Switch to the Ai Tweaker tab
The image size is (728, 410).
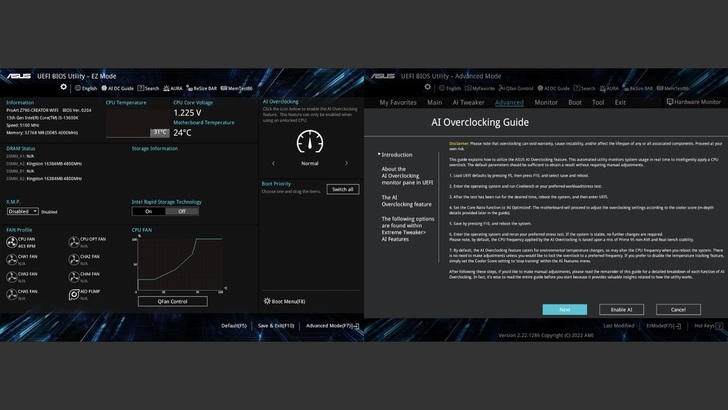point(468,103)
